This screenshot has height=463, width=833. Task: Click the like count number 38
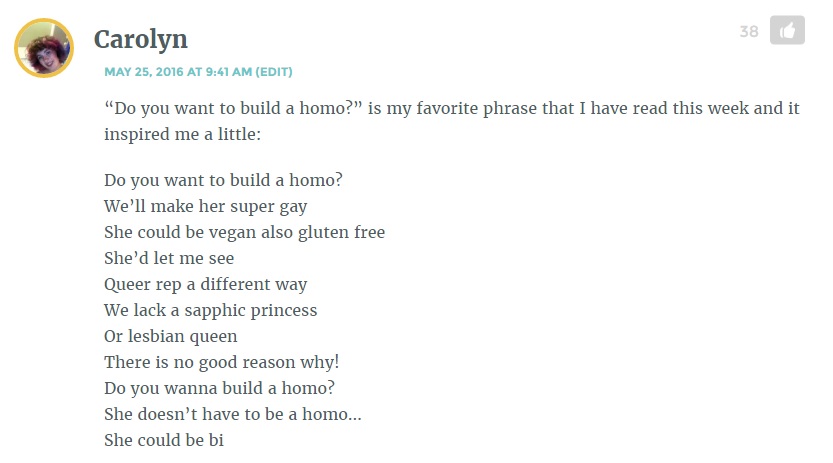[x=749, y=32]
